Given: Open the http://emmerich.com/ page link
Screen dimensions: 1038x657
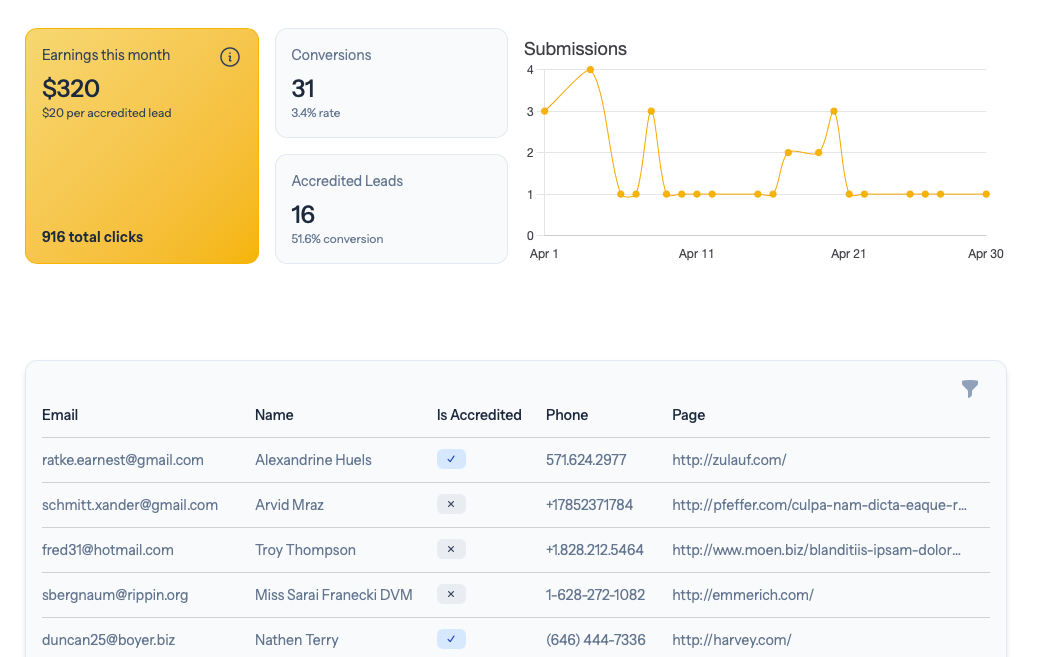Looking at the screenshot, I should (742, 595).
